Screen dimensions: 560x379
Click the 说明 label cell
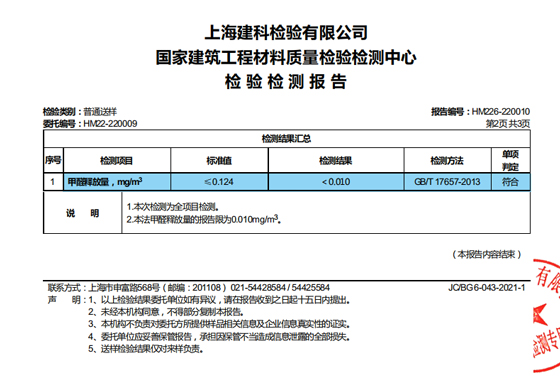click(82, 213)
